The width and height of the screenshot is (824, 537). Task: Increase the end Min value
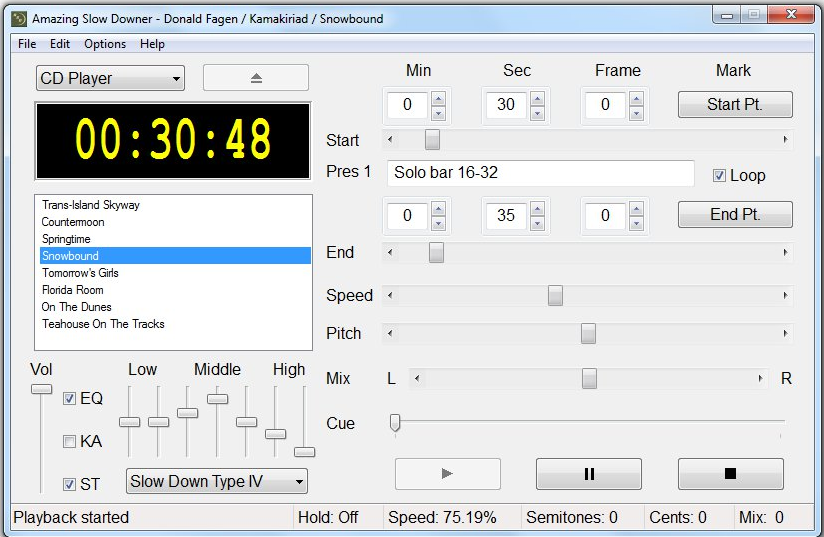pos(438,209)
